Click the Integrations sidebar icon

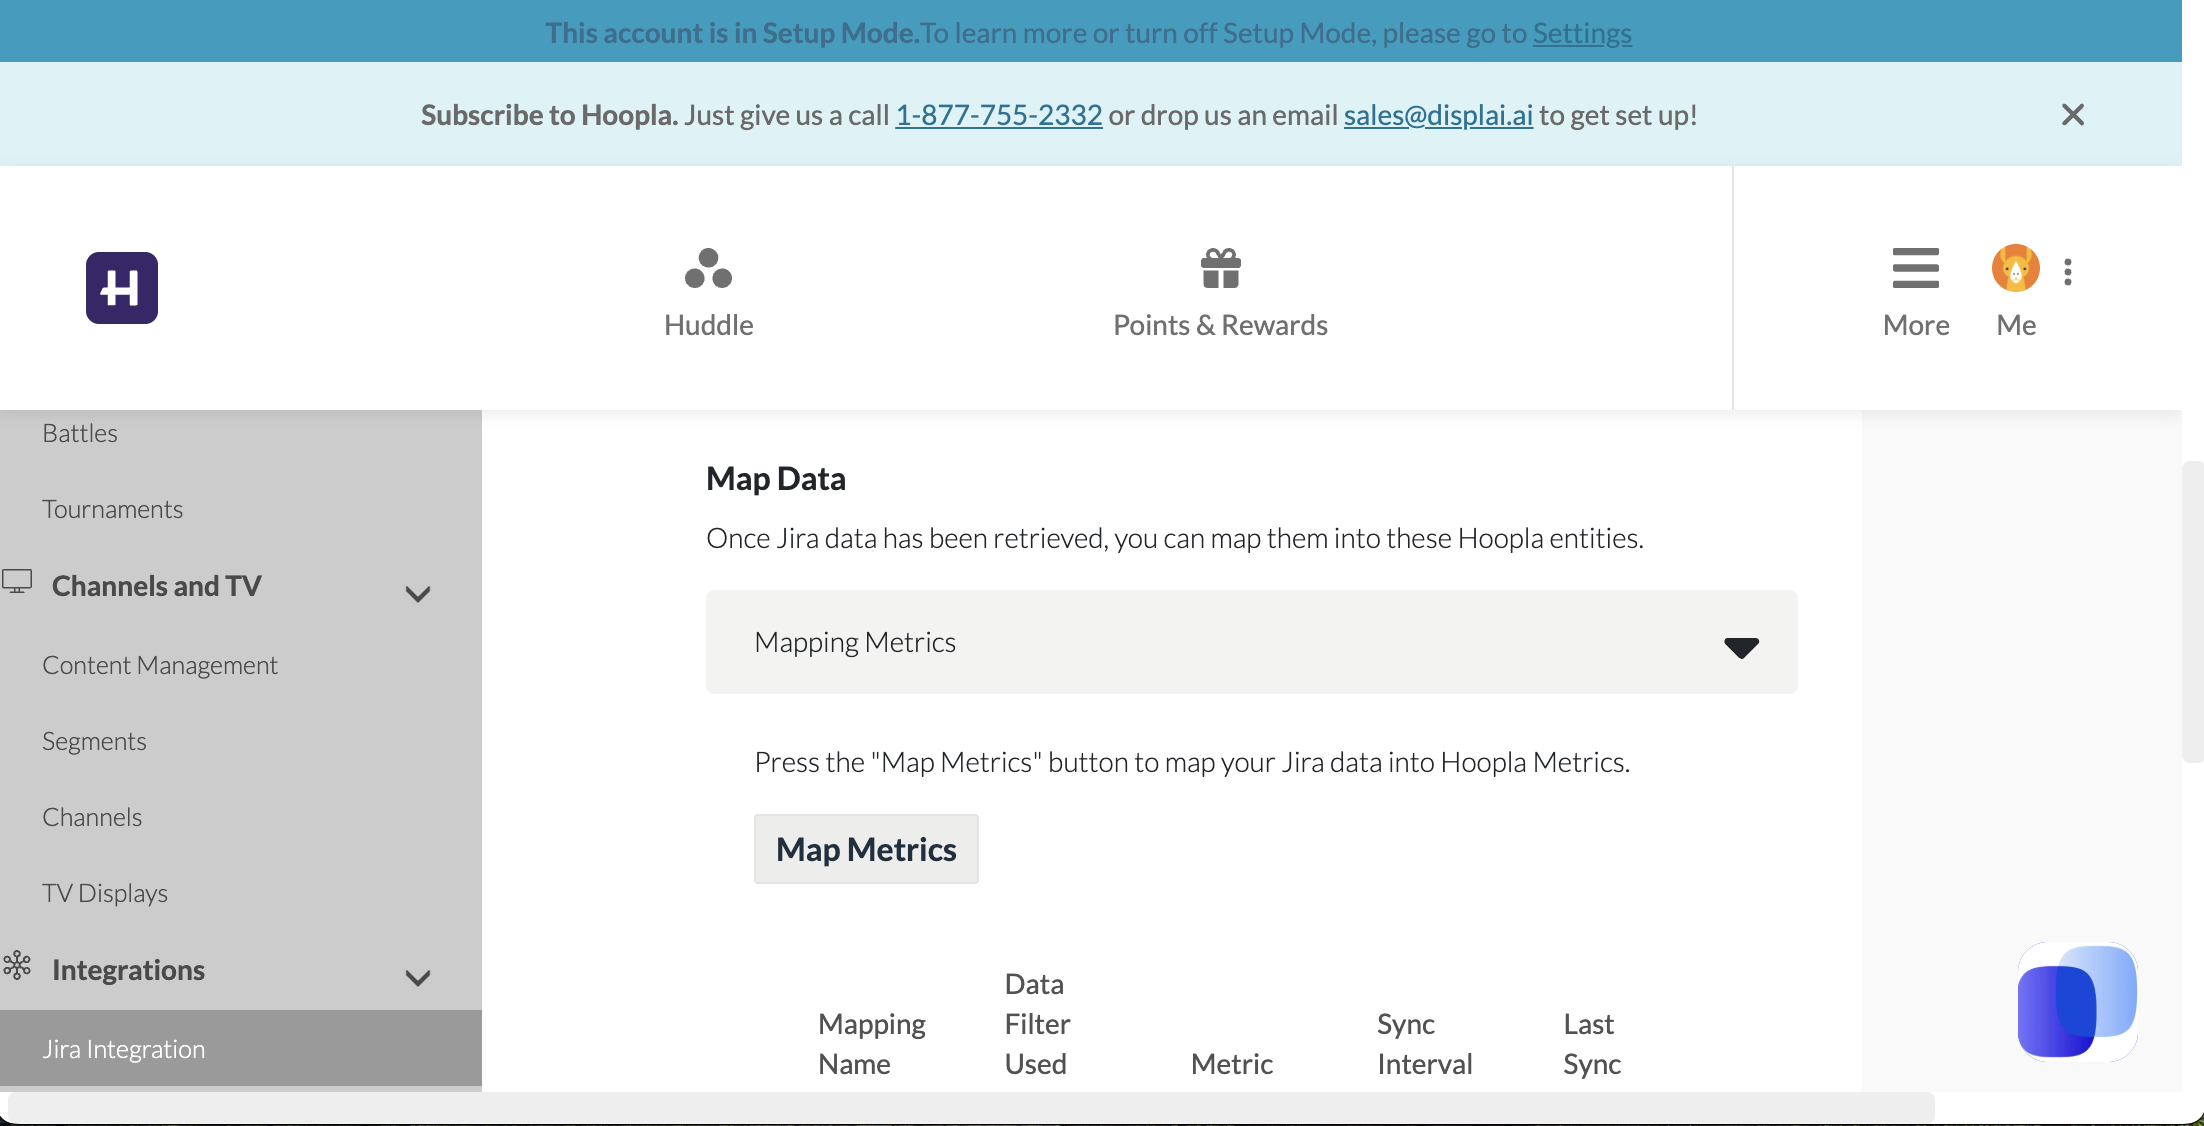(x=17, y=965)
